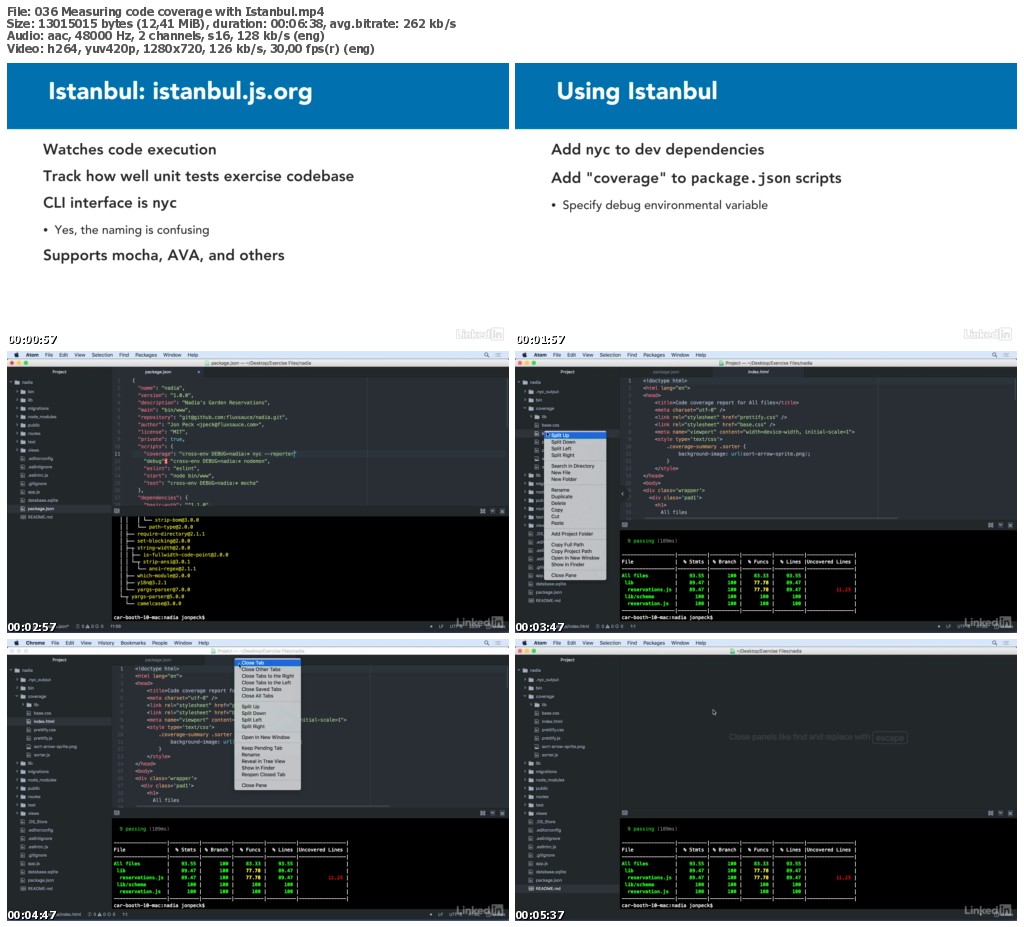Maximize the terminal panel in the 00:05:37 frame

tap(991, 813)
